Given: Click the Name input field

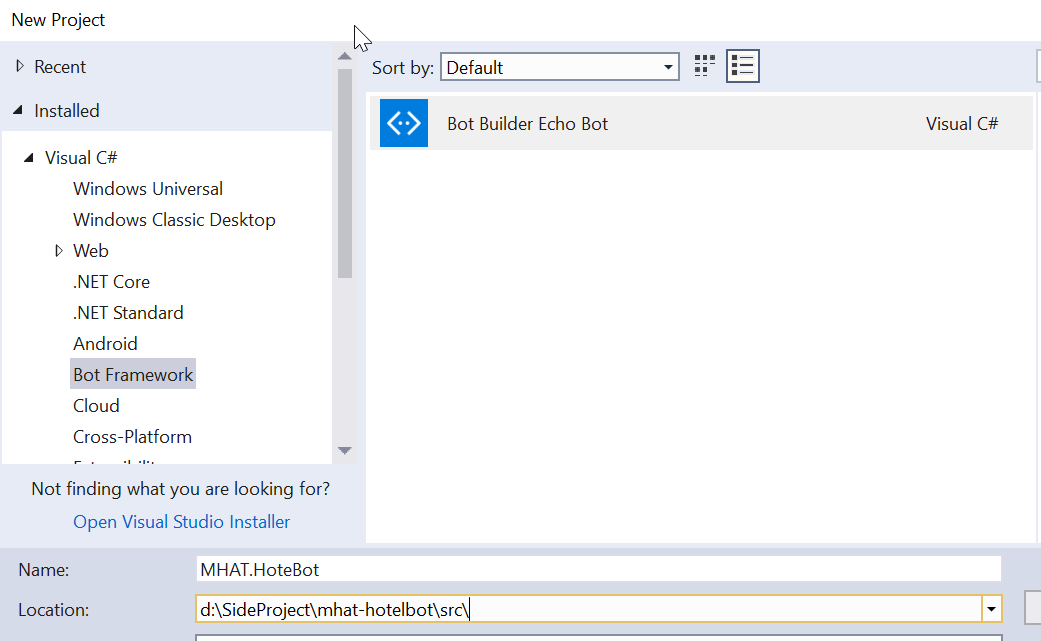Looking at the screenshot, I should click(598, 569).
